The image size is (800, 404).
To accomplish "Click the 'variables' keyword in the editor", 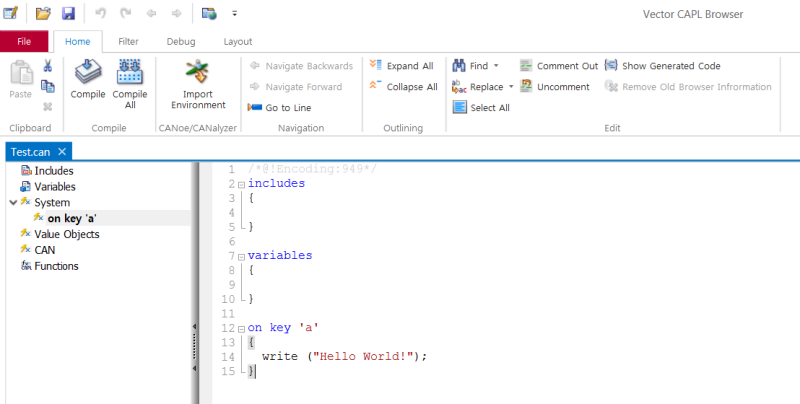I will point(280,255).
